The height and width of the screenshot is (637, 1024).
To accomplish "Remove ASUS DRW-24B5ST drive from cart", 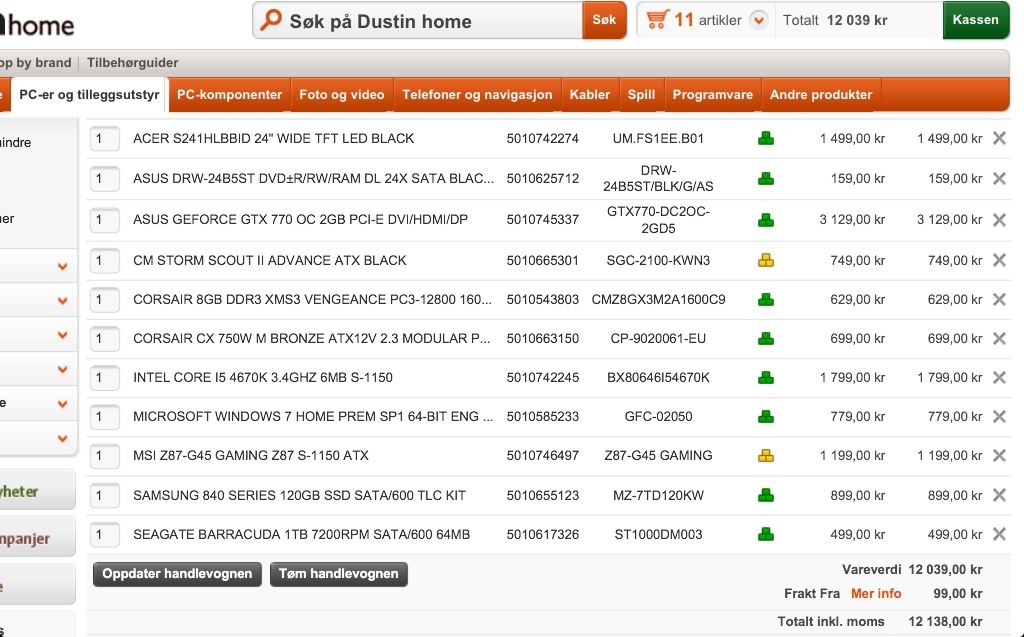I will pyautogui.click(x=999, y=178).
